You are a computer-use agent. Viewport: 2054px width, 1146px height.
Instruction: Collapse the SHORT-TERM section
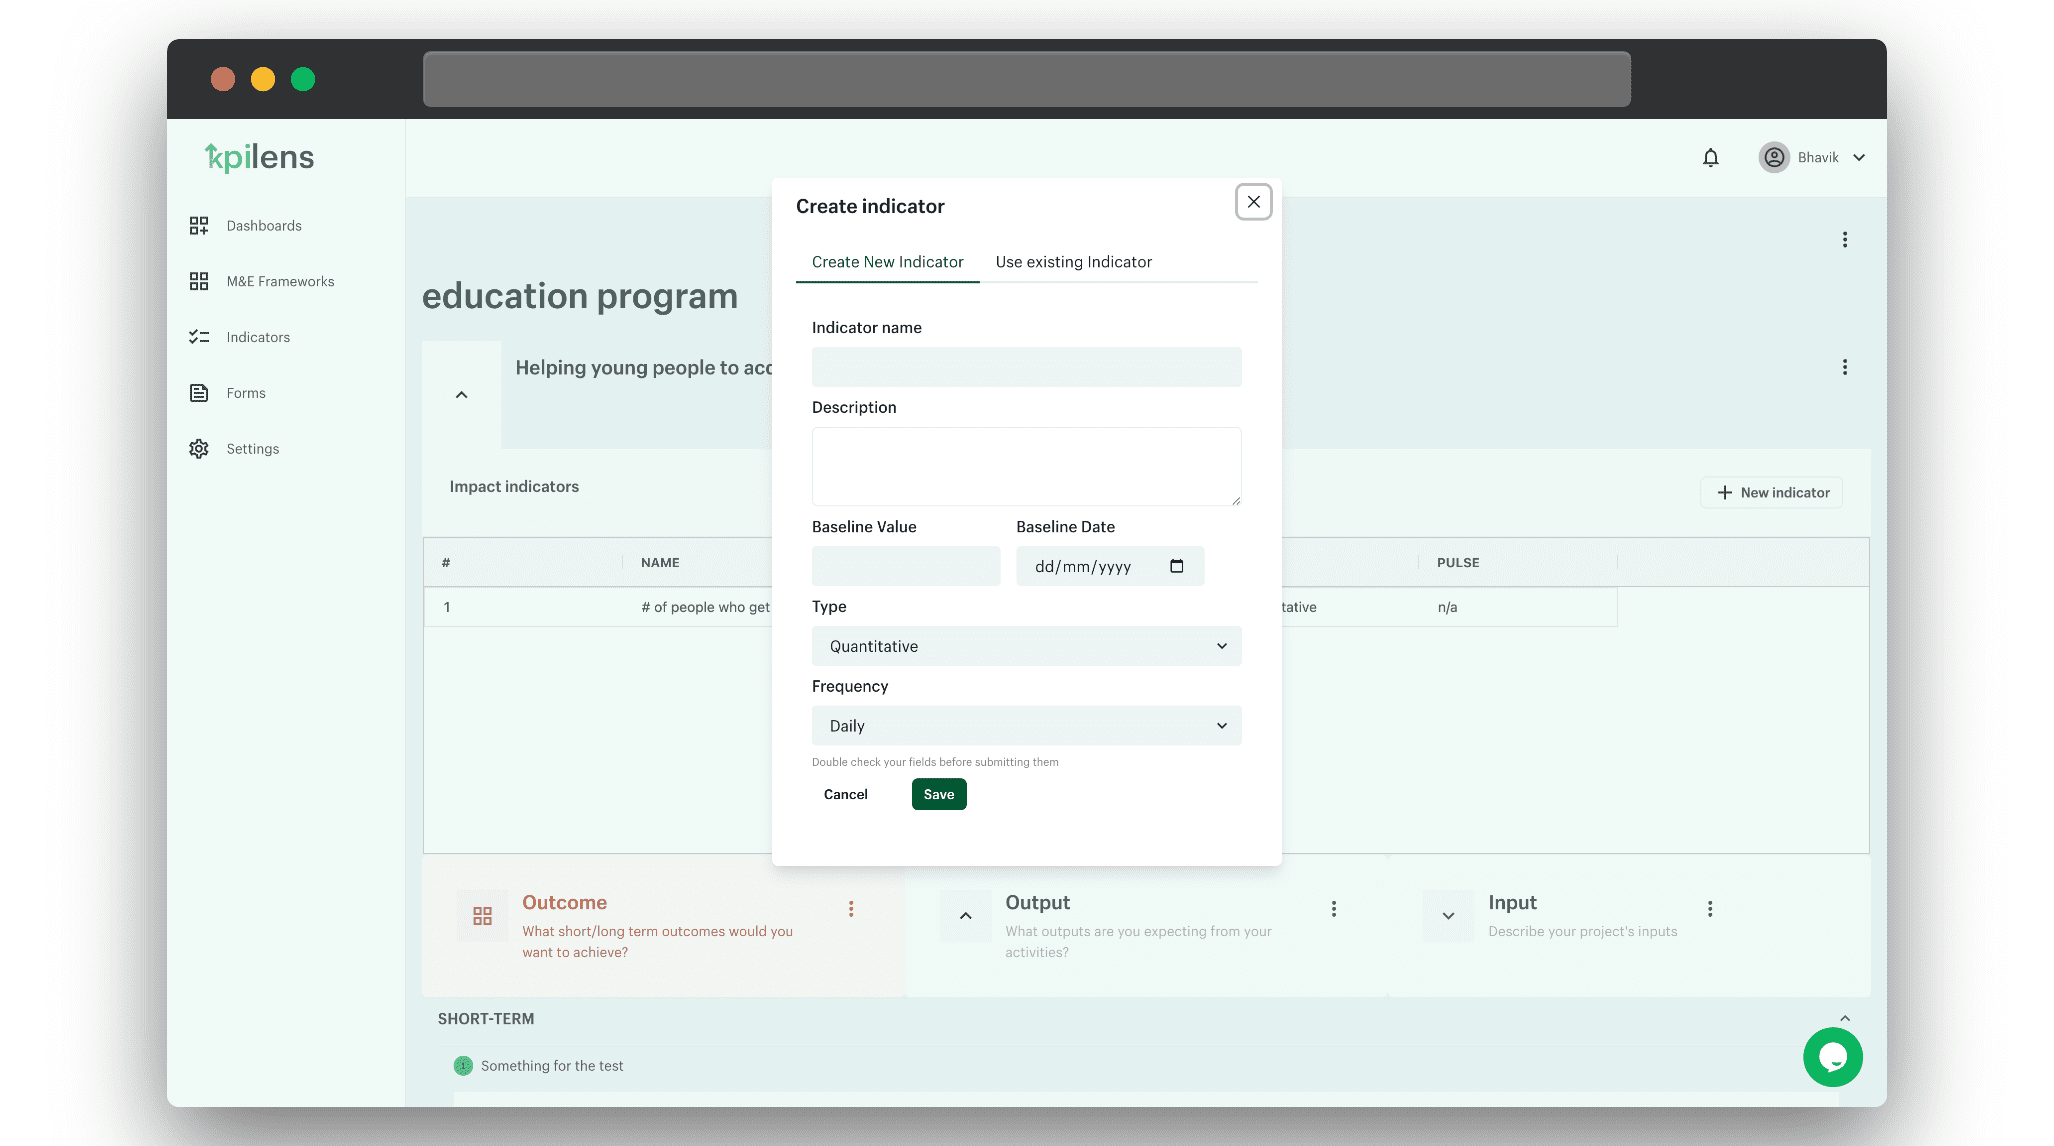tap(1844, 1019)
